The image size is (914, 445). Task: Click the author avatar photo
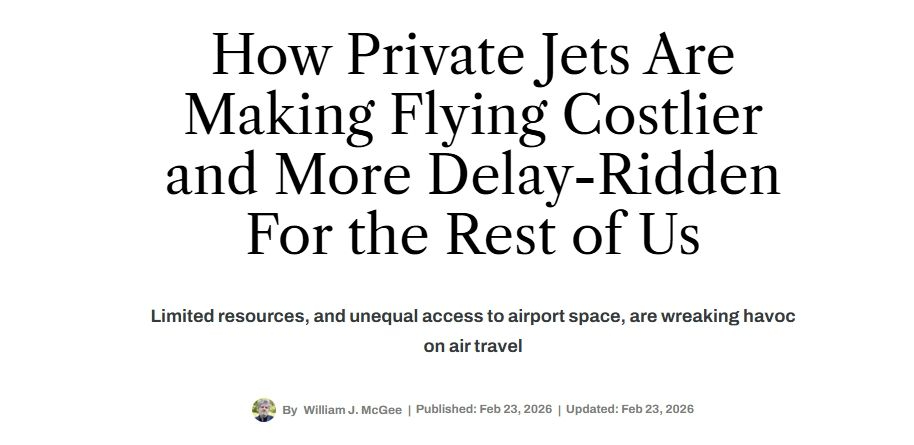[264, 410]
